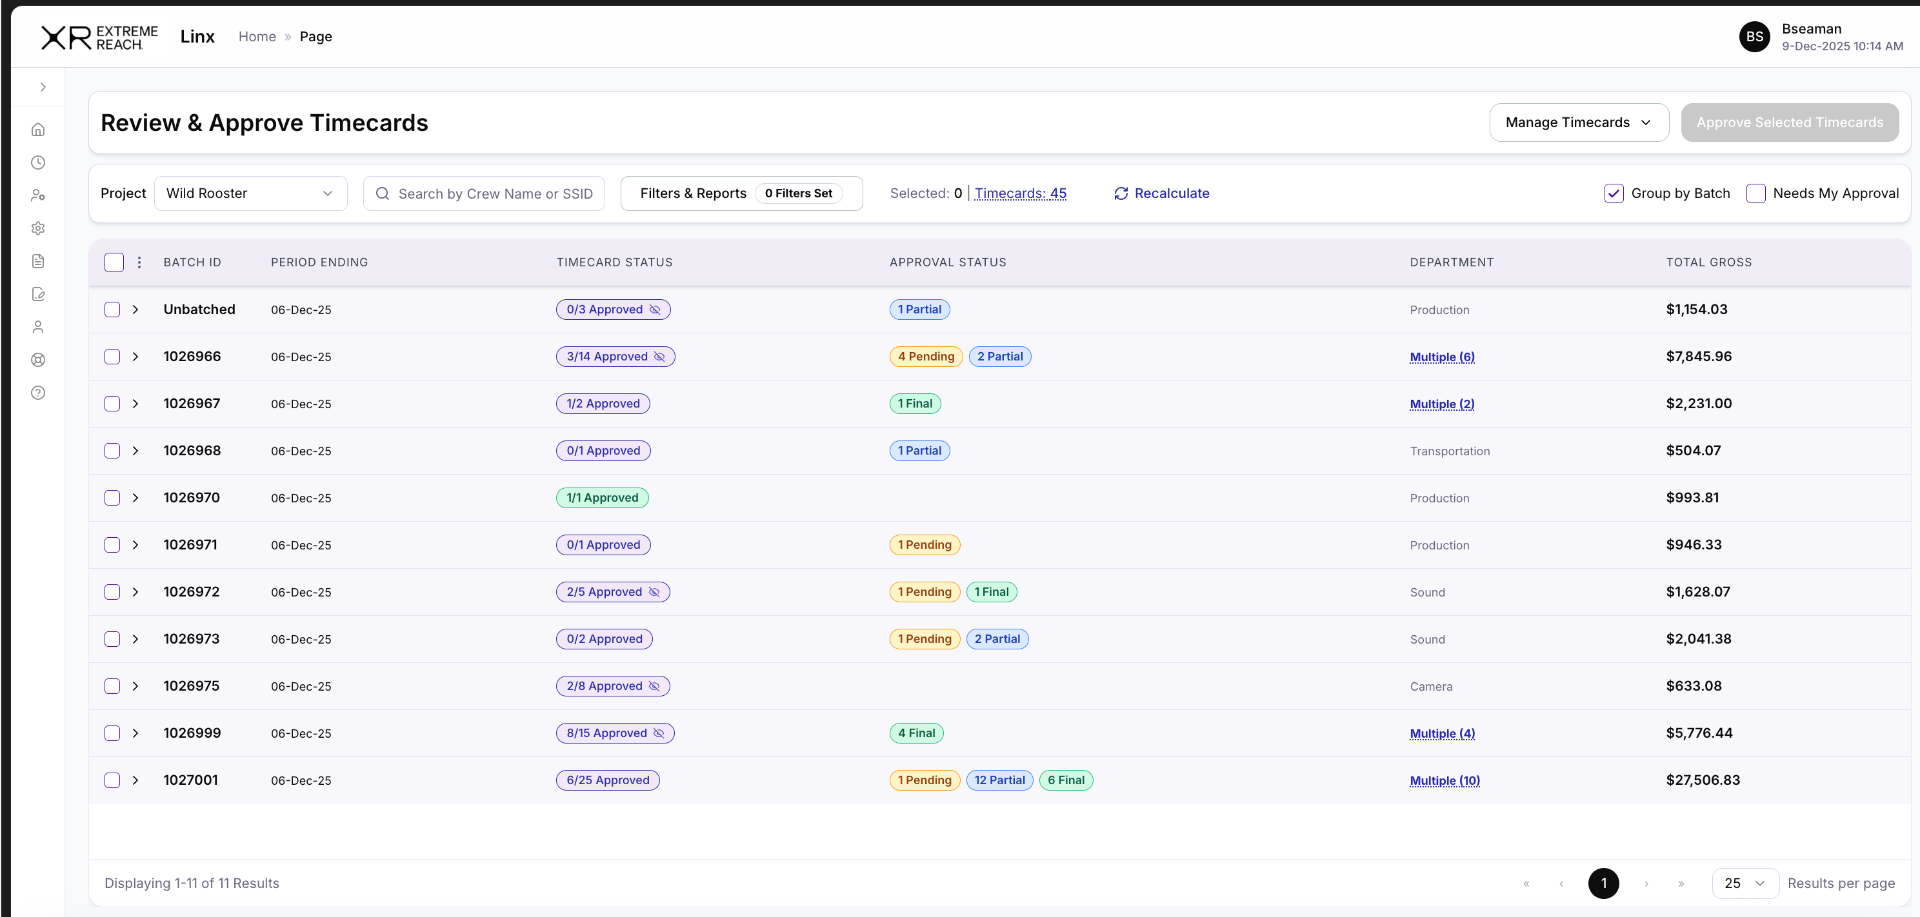Check the select-all header checkbox

[114, 262]
